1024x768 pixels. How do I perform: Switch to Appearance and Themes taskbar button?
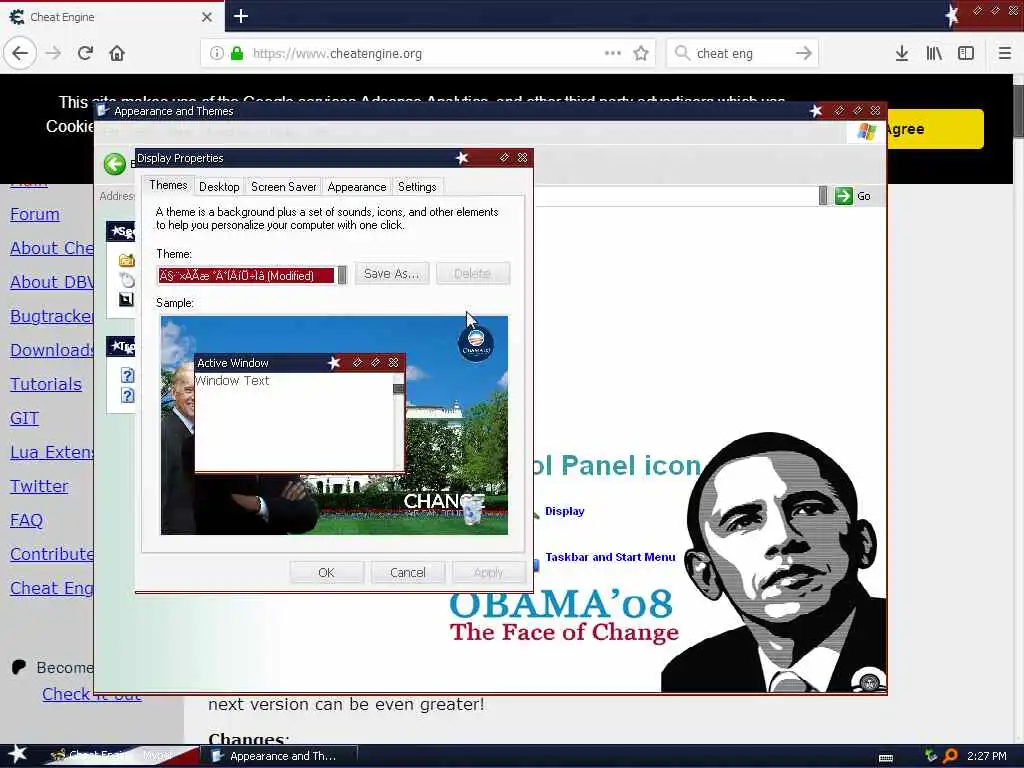[279, 756]
